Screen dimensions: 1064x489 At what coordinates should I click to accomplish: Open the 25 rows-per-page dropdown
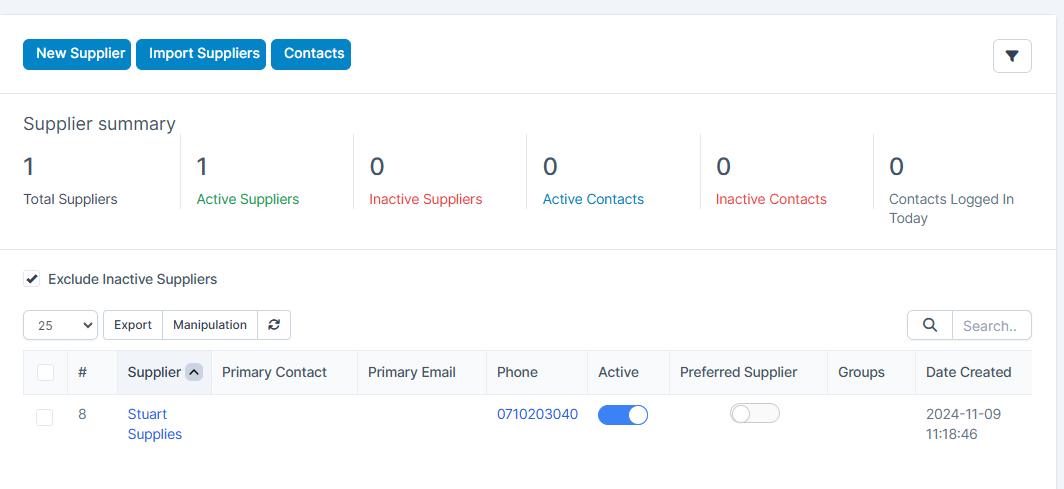point(60,325)
